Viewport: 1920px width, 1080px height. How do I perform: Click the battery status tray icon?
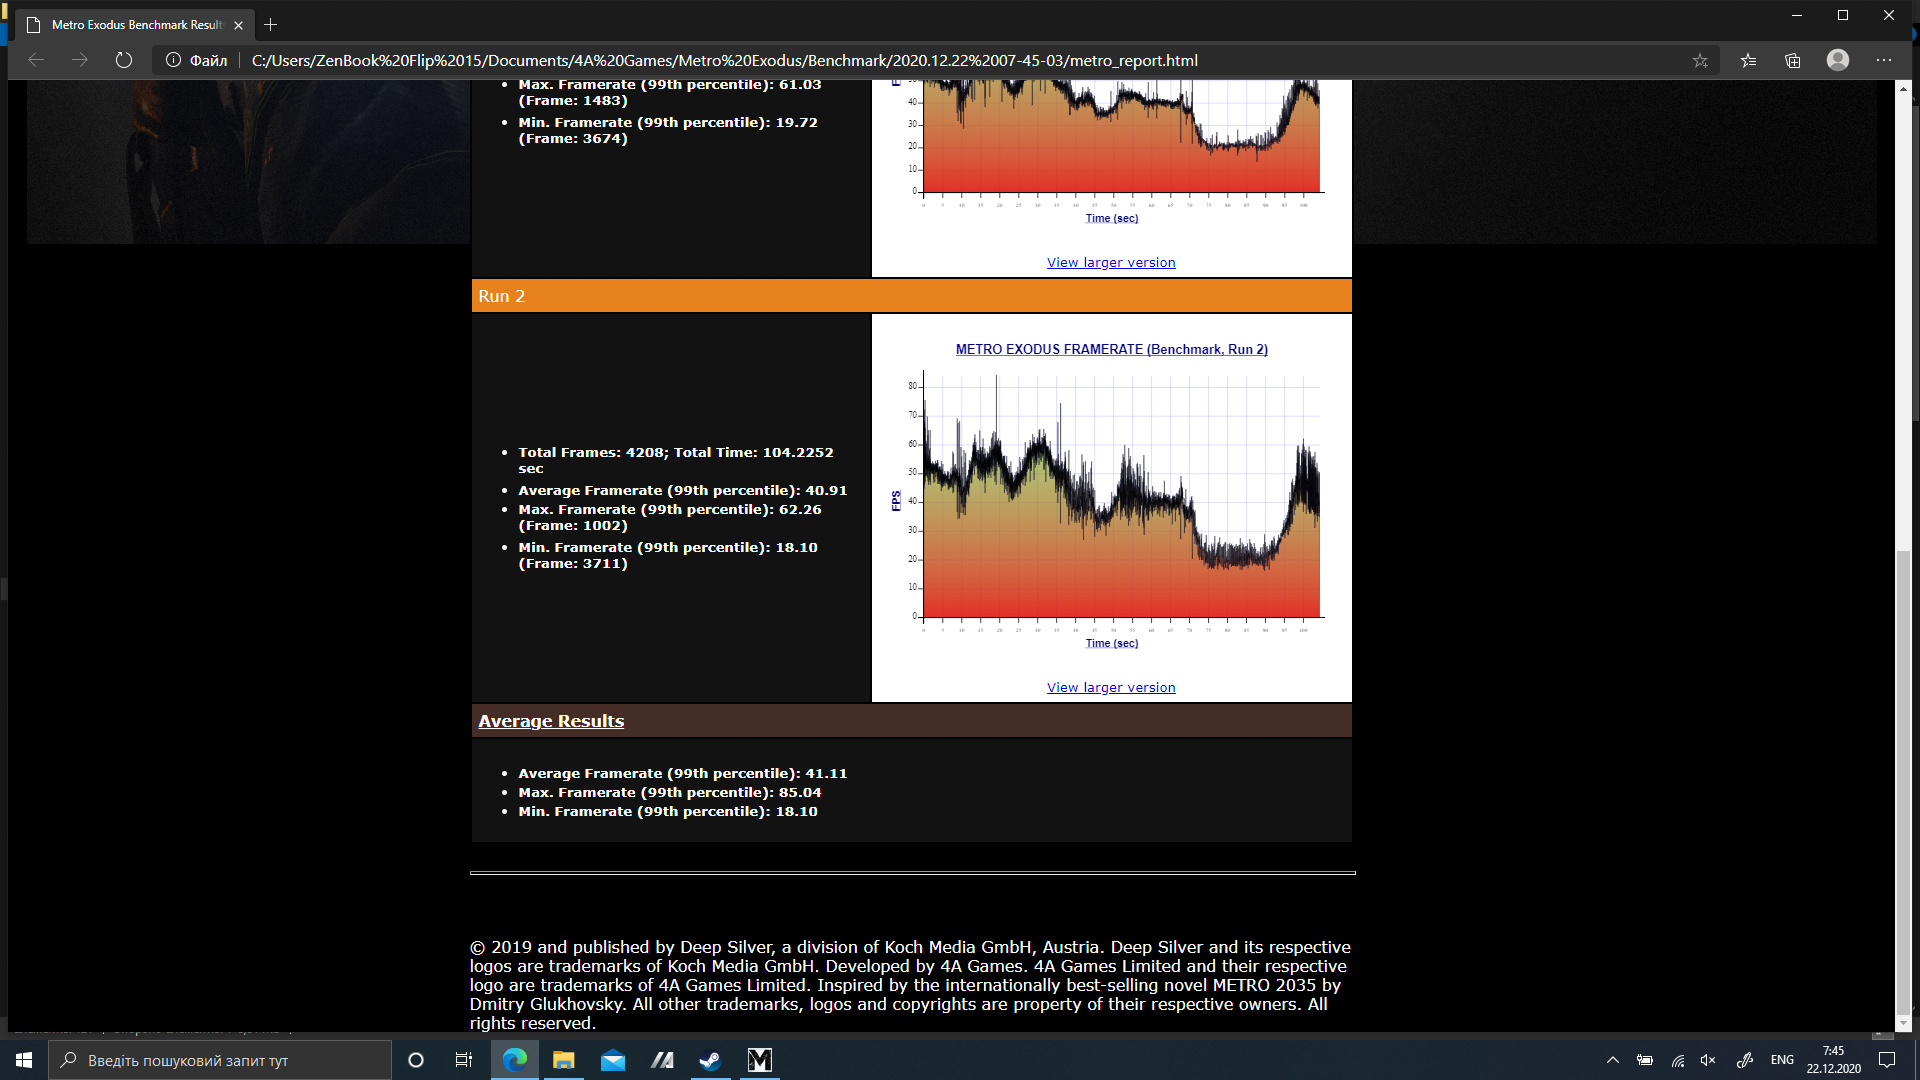1645,1060
